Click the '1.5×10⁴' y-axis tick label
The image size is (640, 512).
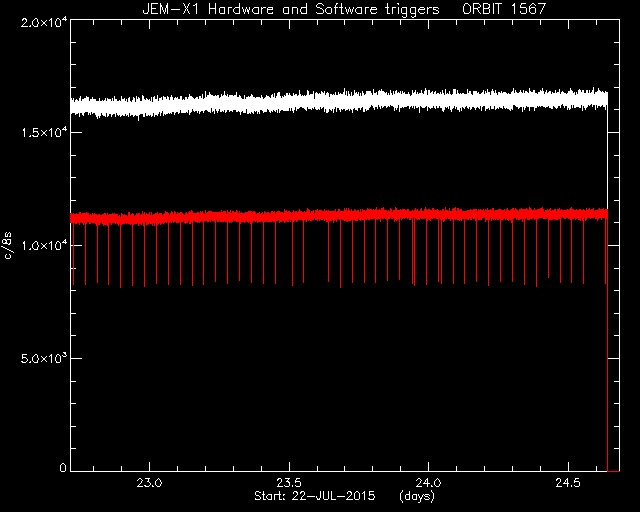(44, 132)
